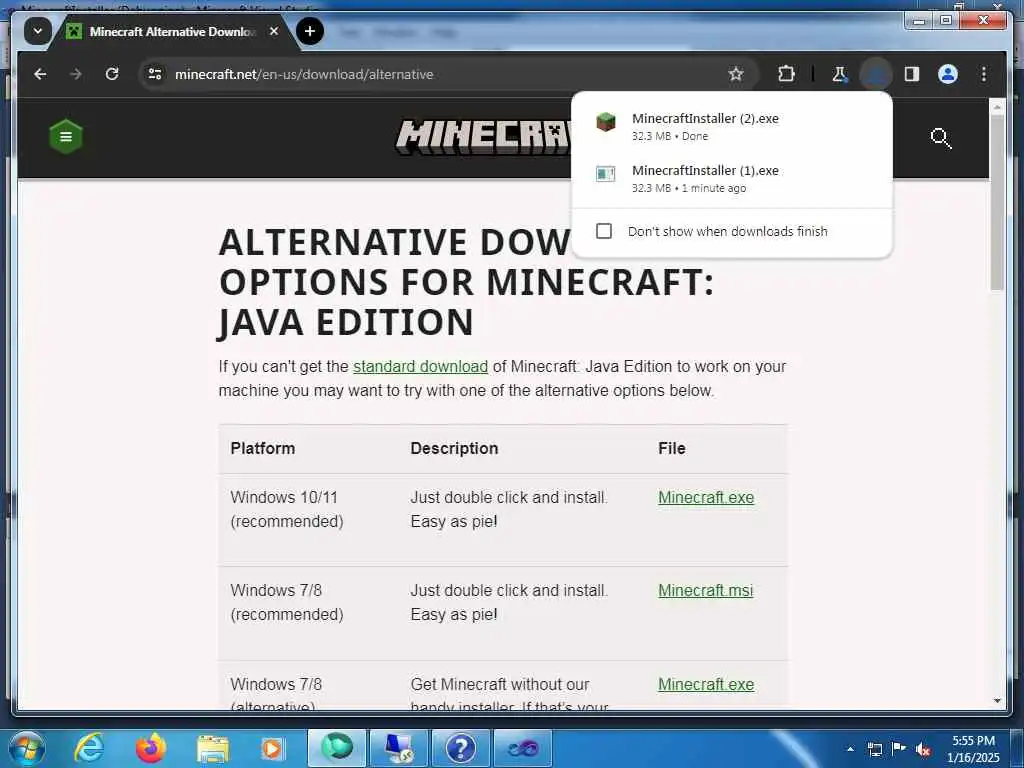Open the tab search dropdown
This screenshot has height=768, width=1024.
(x=38, y=31)
